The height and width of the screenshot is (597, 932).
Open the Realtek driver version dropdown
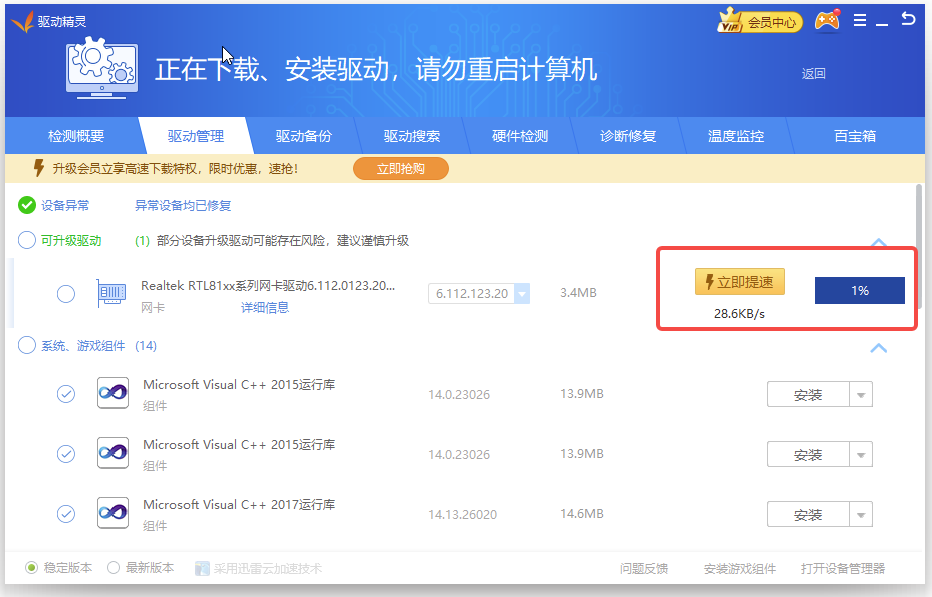coord(522,294)
